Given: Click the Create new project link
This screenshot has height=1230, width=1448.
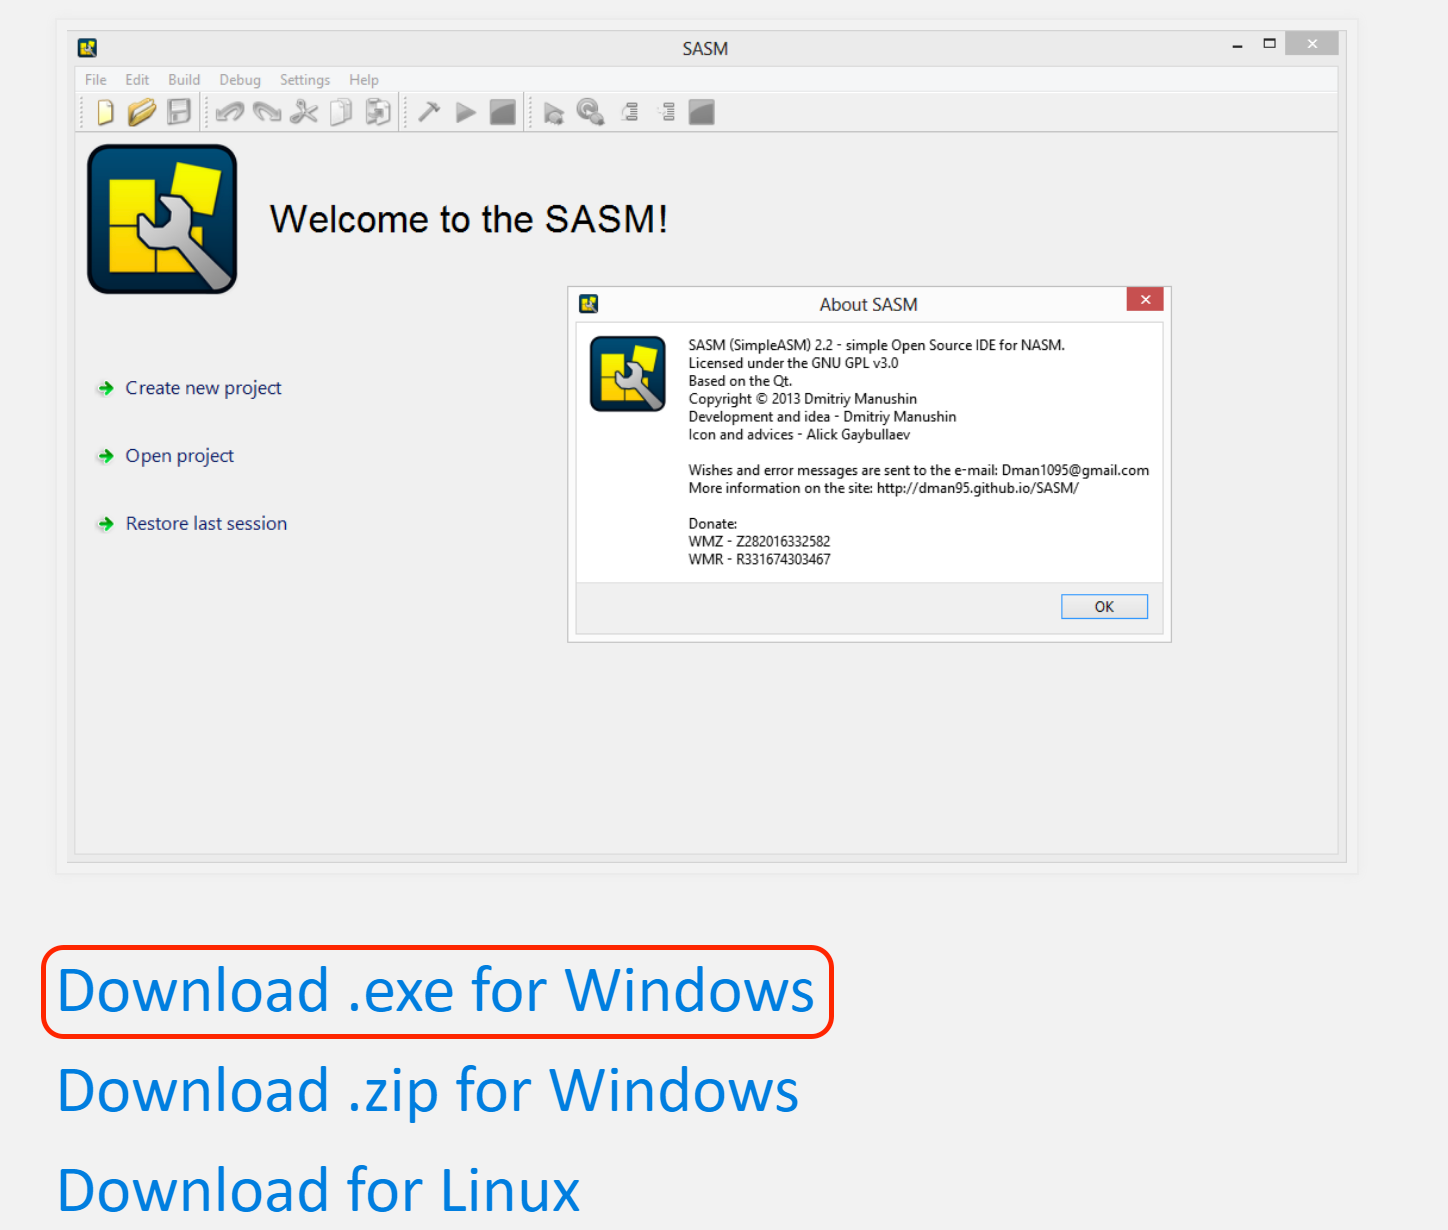Looking at the screenshot, I should (203, 388).
